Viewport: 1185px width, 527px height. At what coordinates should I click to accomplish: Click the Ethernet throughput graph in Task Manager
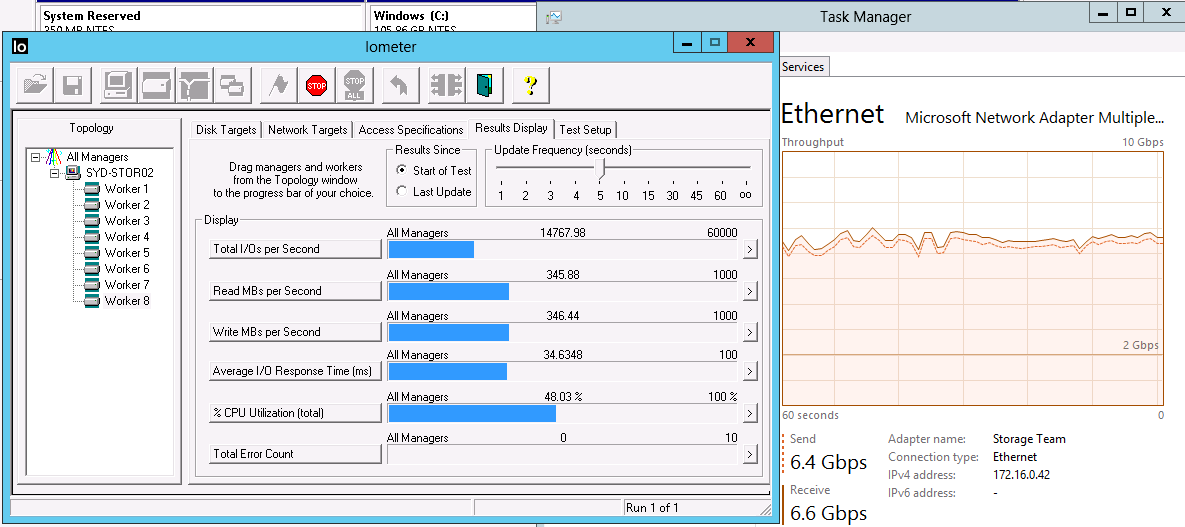coord(973,277)
